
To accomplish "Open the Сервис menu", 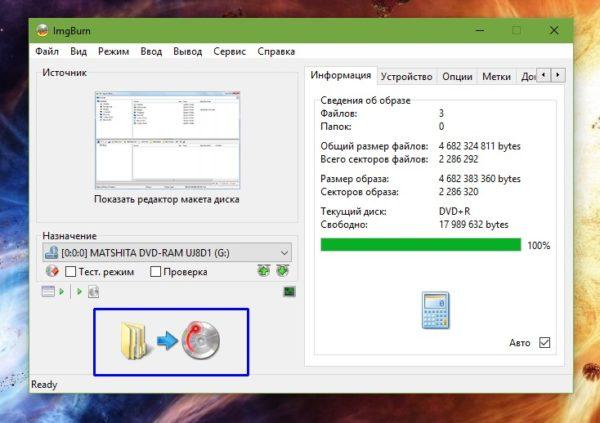I will [x=230, y=51].
